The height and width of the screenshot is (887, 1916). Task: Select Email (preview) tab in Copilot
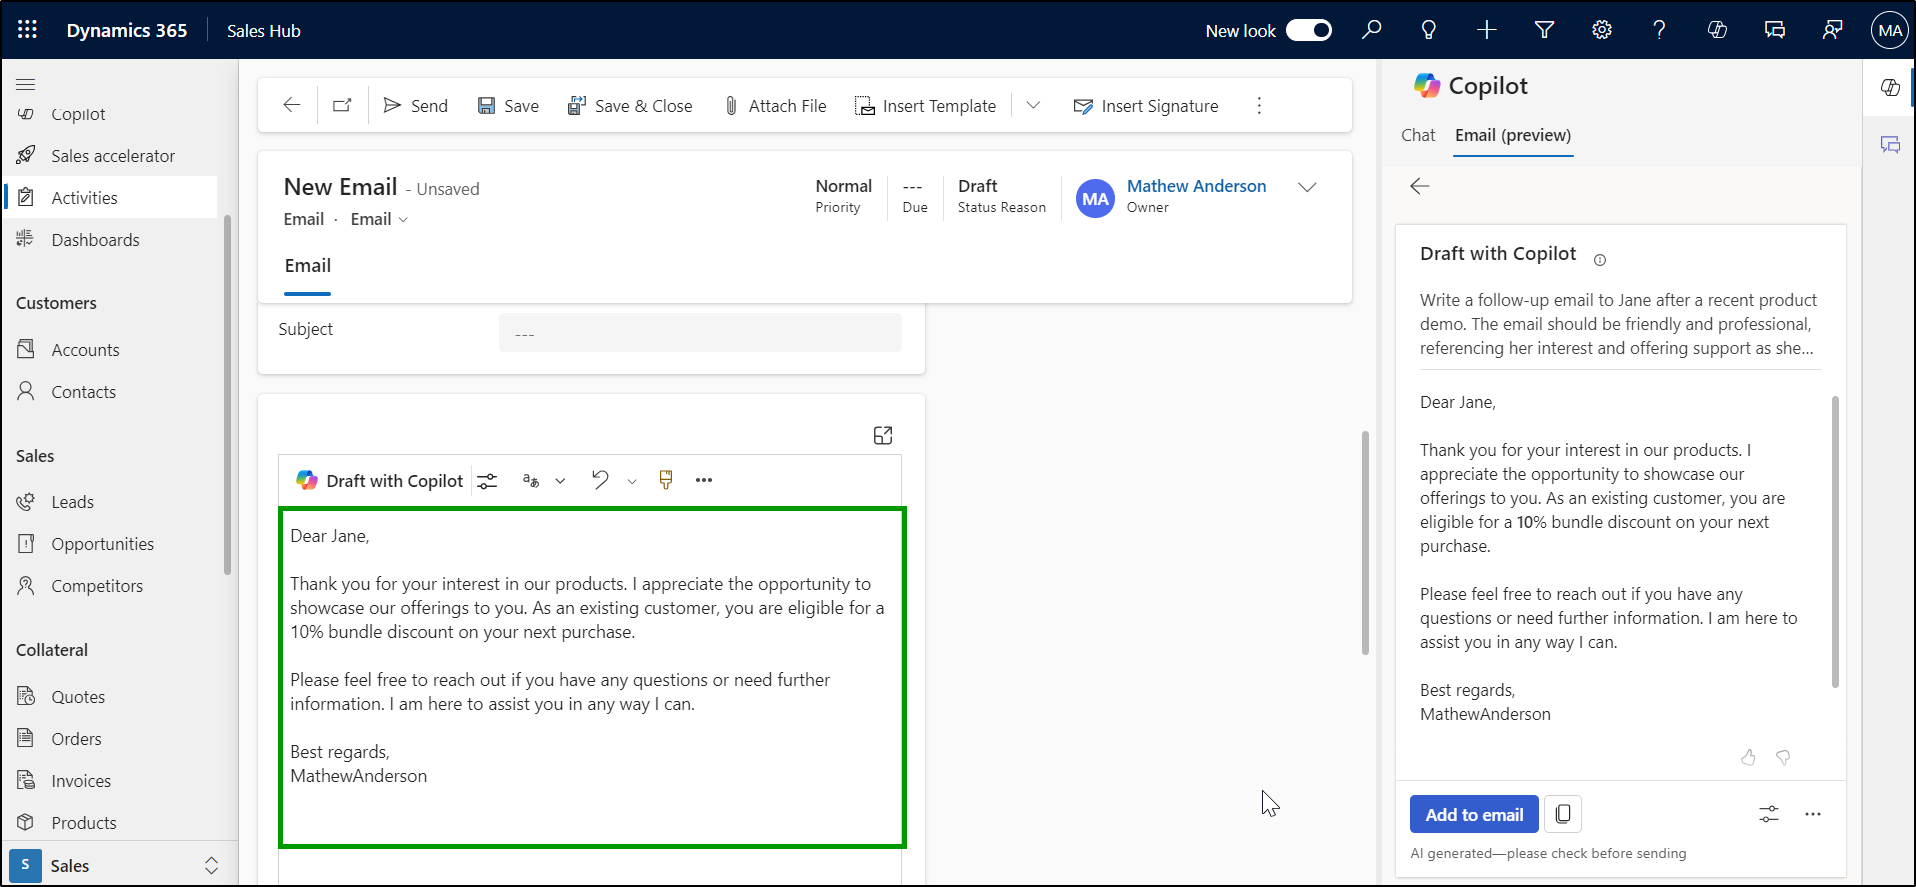pyautogui.click(x=1513, y=136)
